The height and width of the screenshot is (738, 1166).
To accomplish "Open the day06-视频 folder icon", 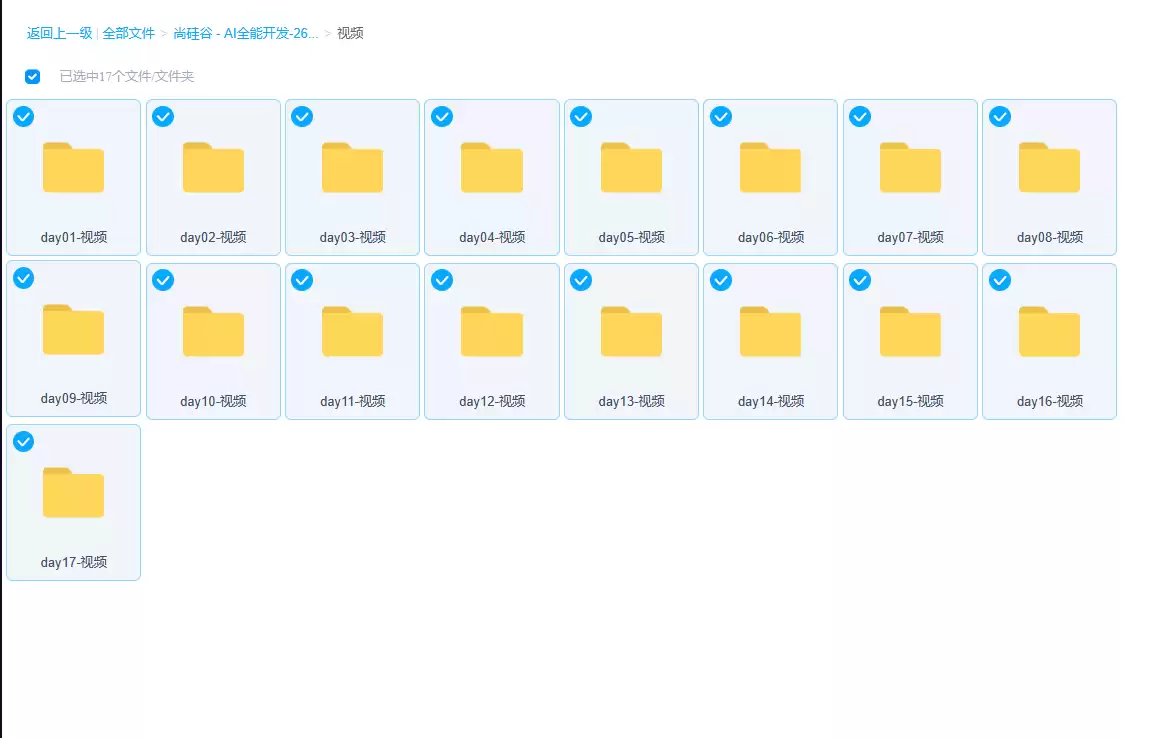I will click(x=770, y=167).
